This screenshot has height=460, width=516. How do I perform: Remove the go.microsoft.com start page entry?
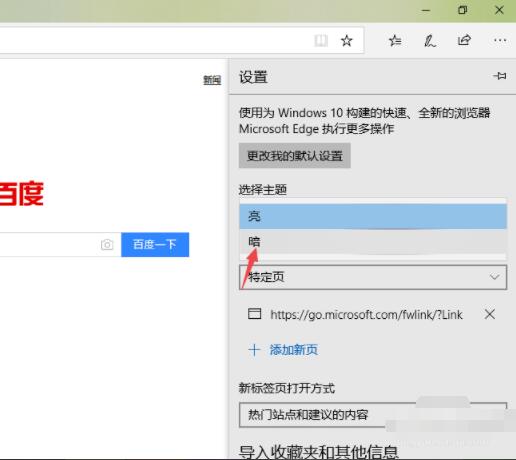[489, 314]
